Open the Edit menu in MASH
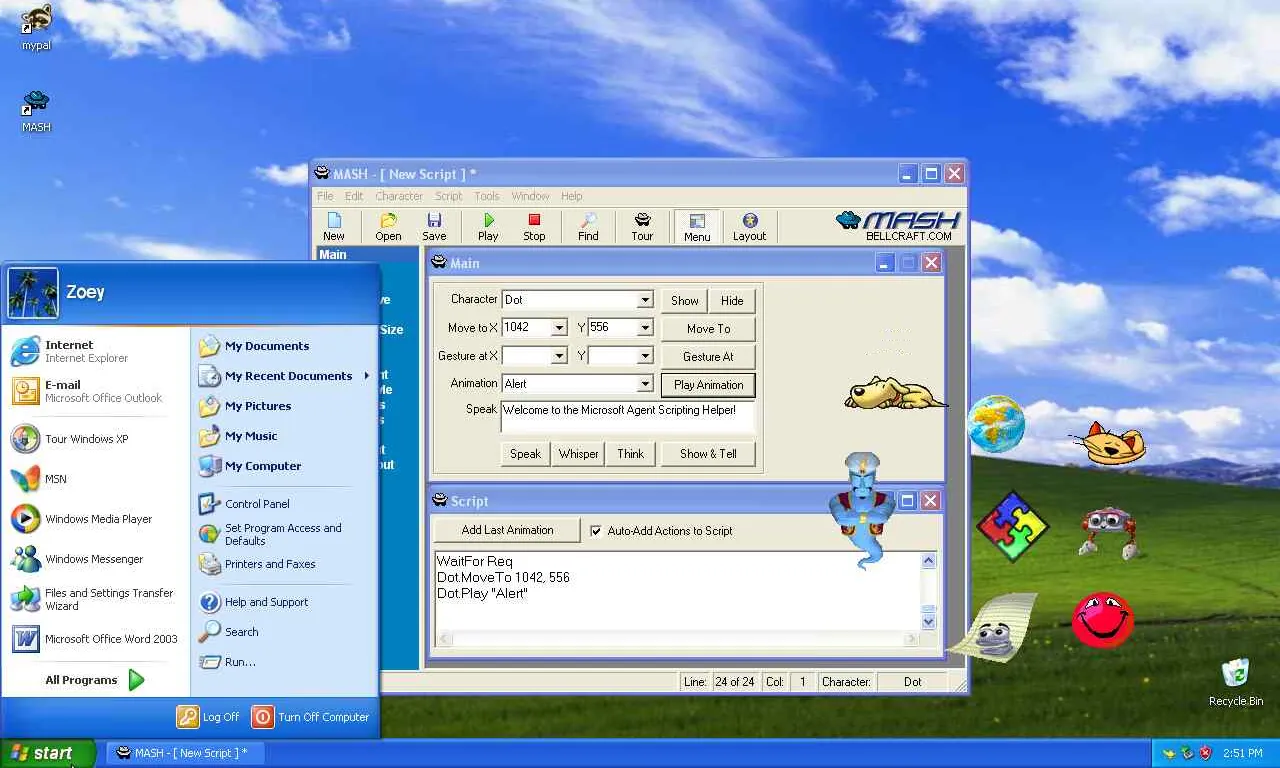This screenshot has height=768, width=1280. 354,196
